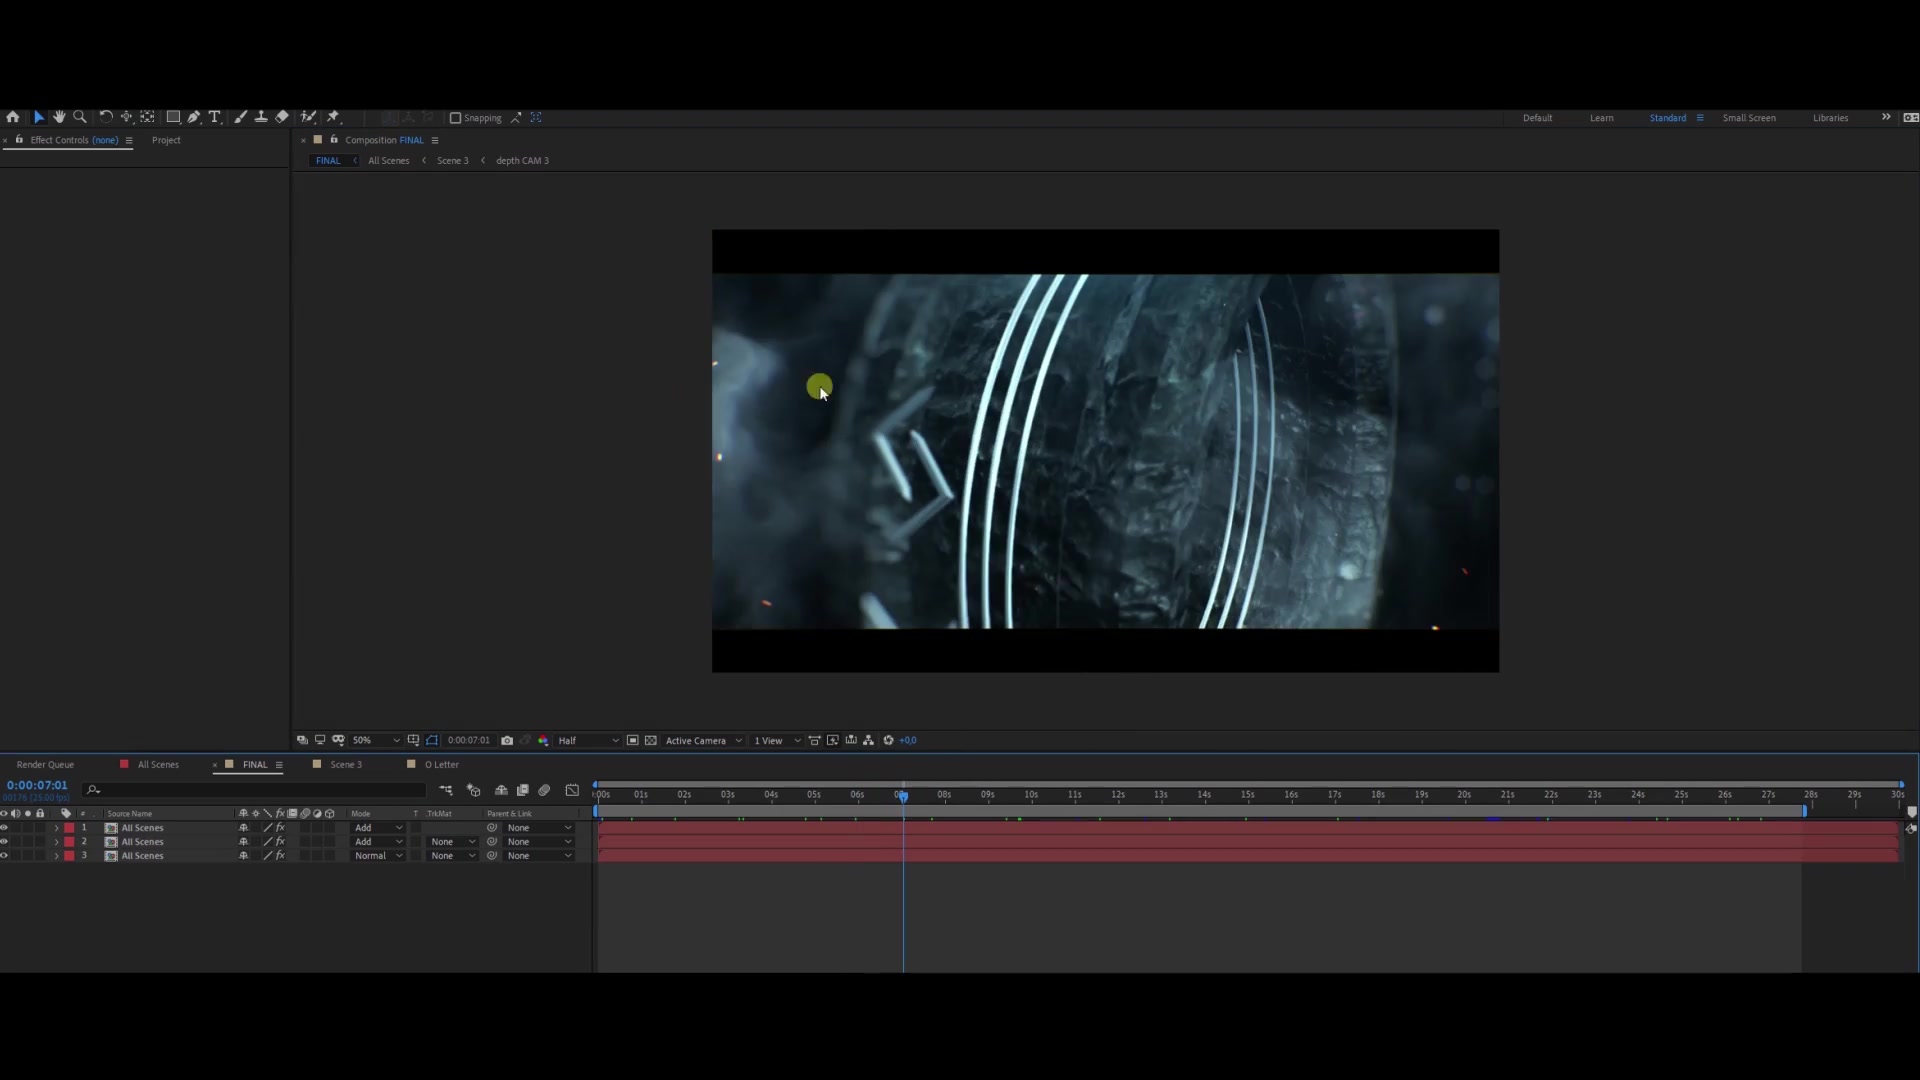Select the Hand tool
The height and width of the screenshot is (1080, 1920).
(x=59, y=117)
